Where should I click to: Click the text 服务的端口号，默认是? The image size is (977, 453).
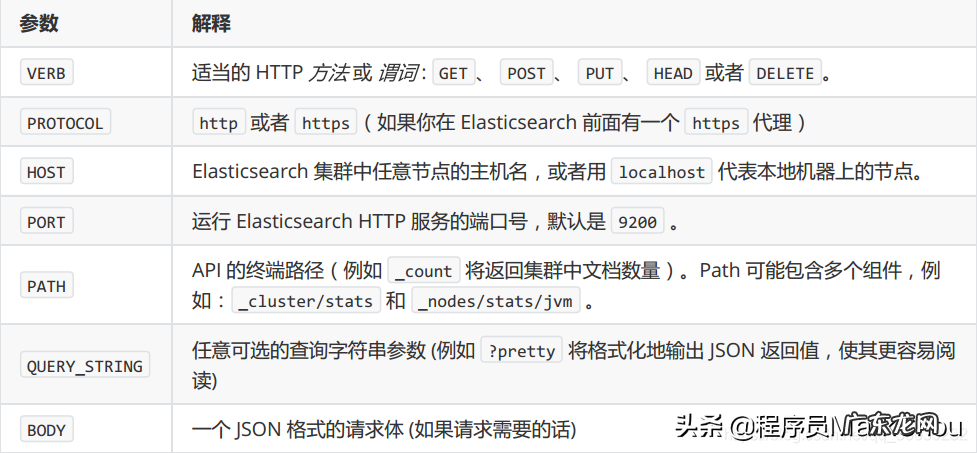[x=508, y=222]
